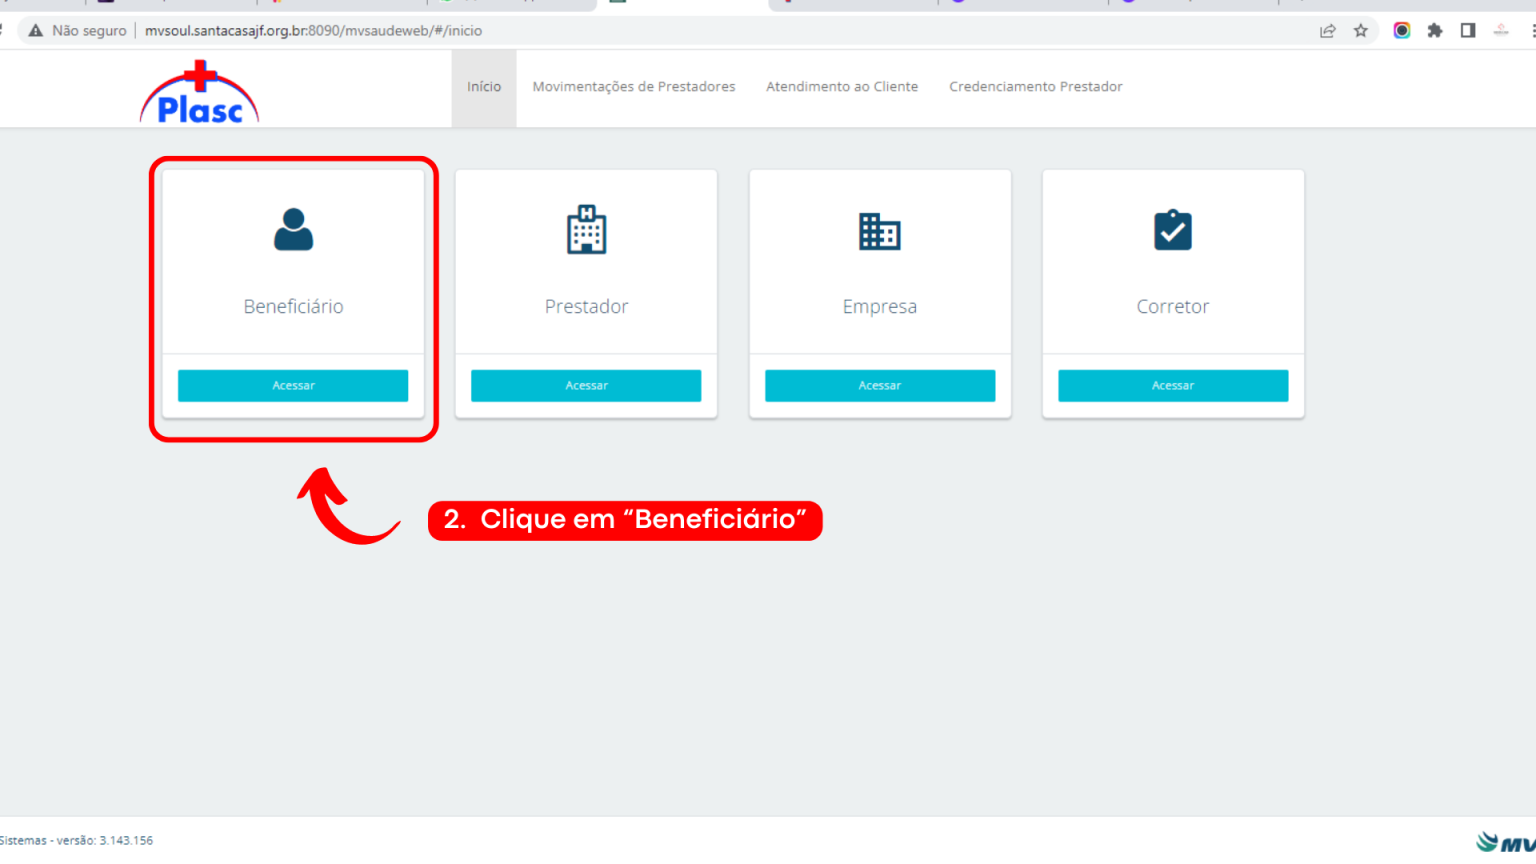The height and width of the screenshot is (864, 1536).
Task: Click the 'Sistemas - versão: 3.143.156' link
Action: coord(76,840)
